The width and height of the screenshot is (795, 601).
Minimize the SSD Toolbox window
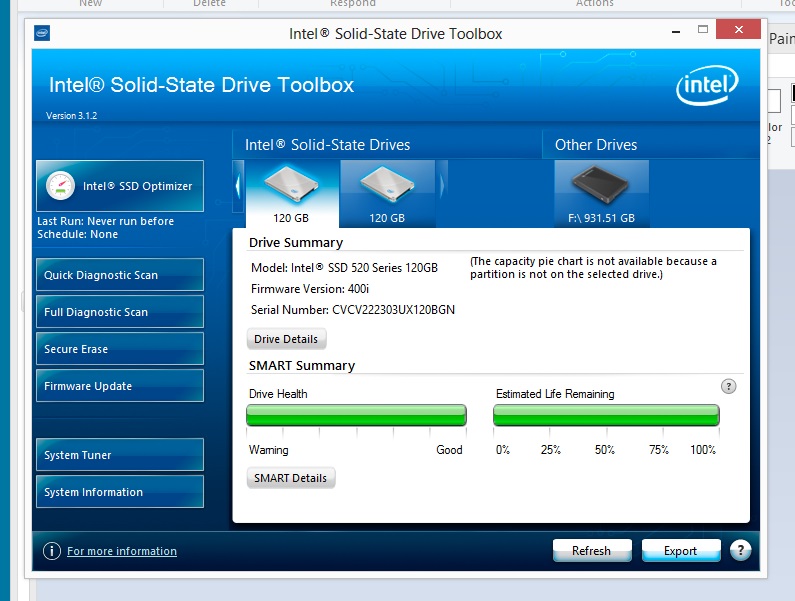click(676, 31)
